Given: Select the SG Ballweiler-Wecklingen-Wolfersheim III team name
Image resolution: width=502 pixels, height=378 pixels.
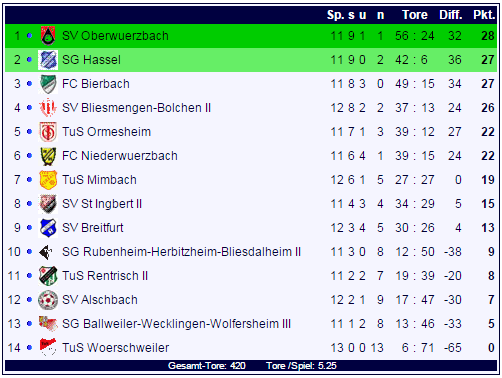Looking at the screenshot, I should pos(176,324).
